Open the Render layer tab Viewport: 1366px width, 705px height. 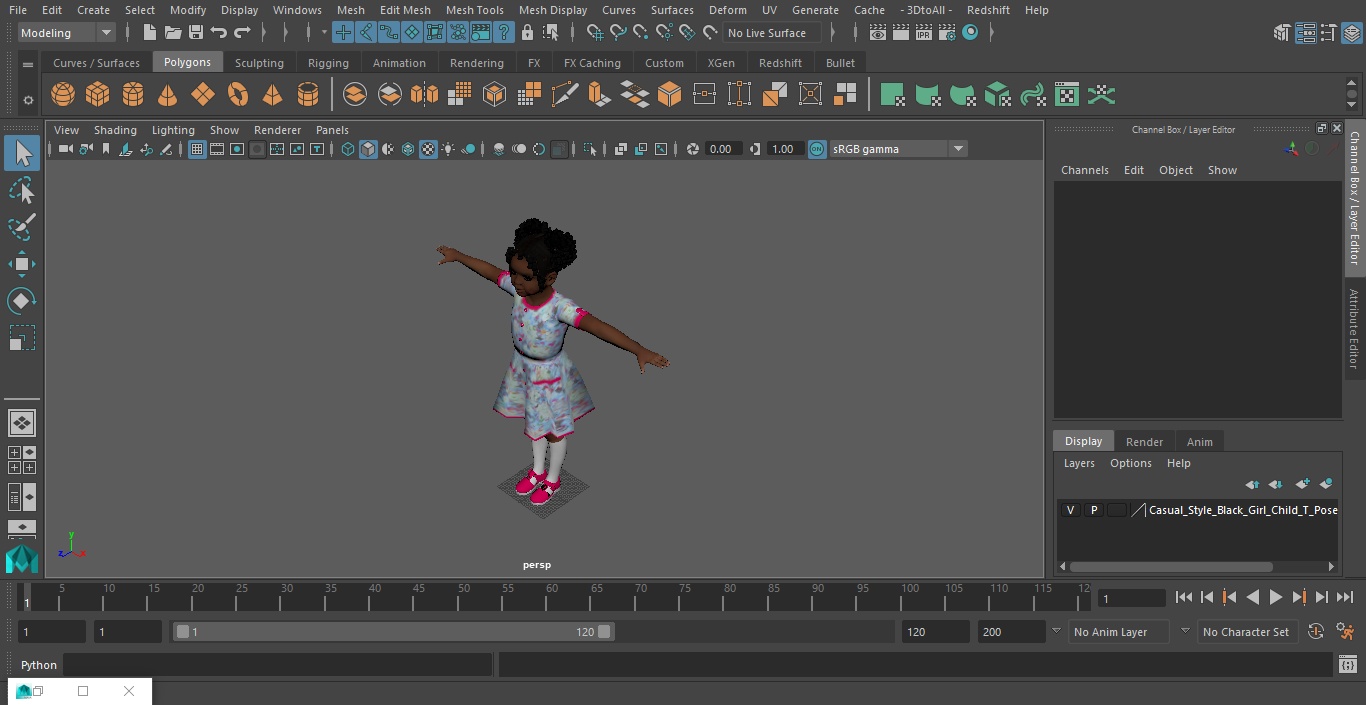click(1144, 441)
